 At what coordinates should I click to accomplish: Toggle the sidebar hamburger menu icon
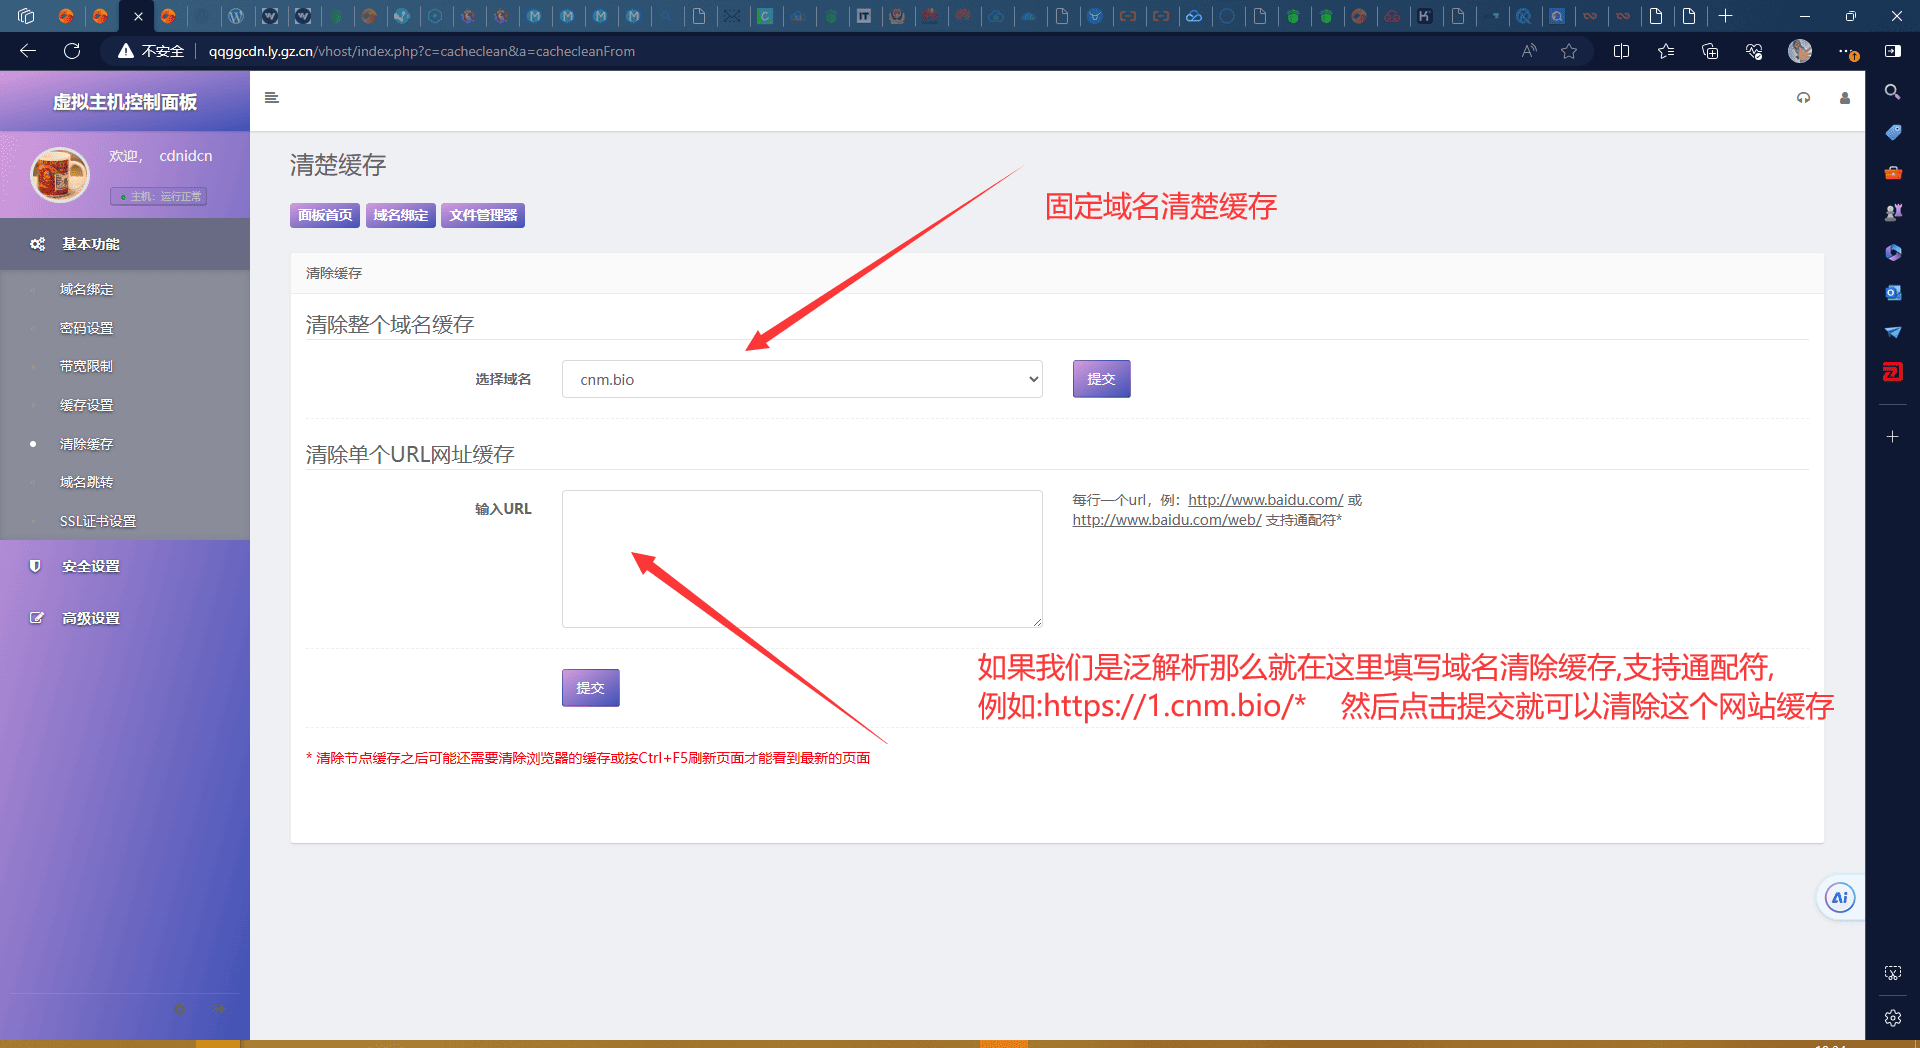point(271,98)
